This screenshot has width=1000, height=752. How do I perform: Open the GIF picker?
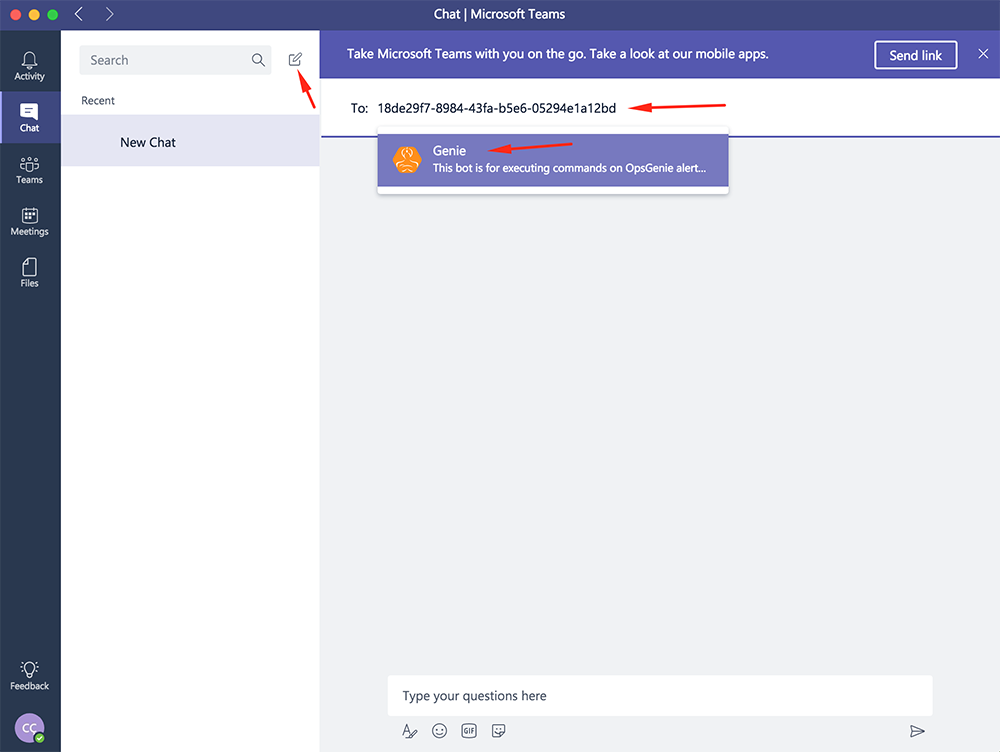(x=469, y=731)
